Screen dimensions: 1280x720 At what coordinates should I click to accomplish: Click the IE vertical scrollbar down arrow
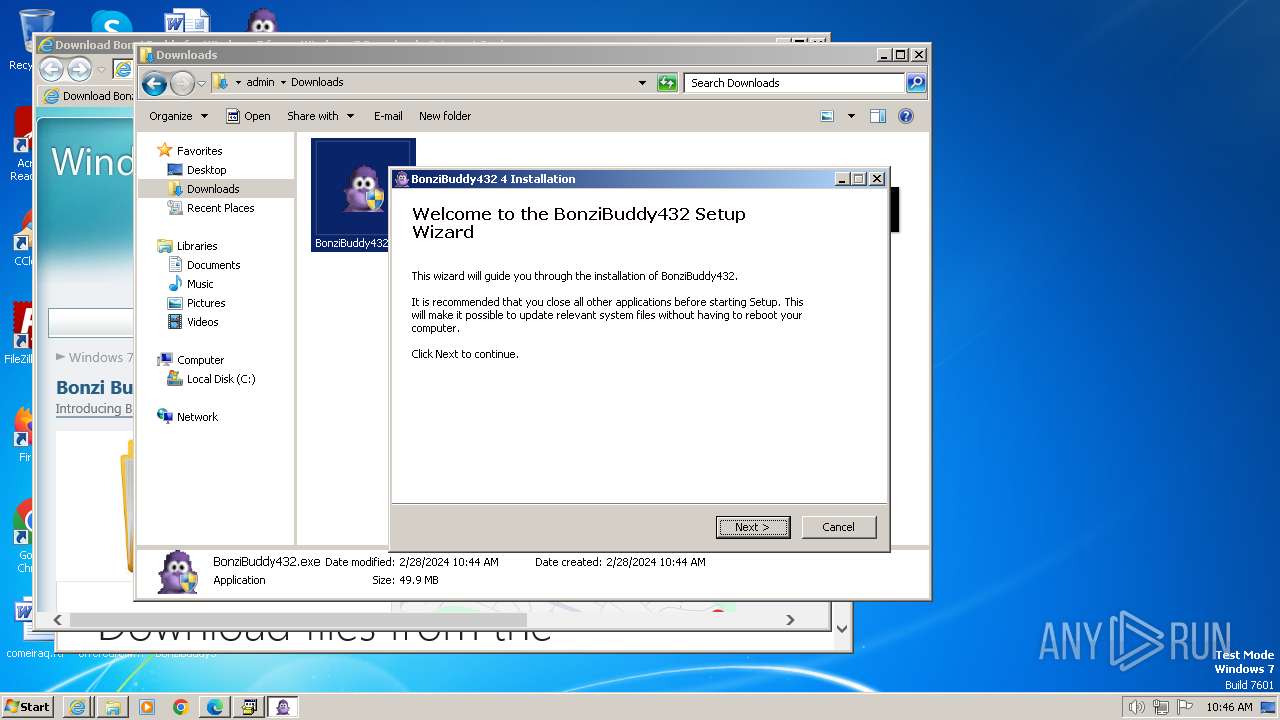(841, 629)
